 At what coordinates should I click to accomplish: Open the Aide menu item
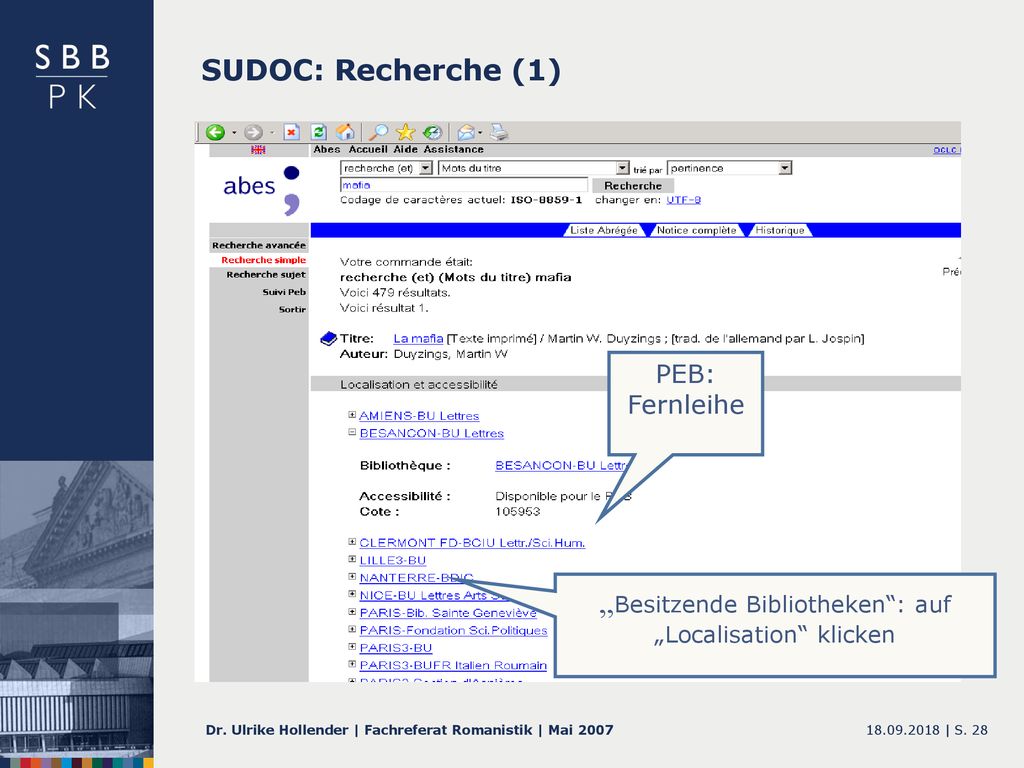[406, 150]
